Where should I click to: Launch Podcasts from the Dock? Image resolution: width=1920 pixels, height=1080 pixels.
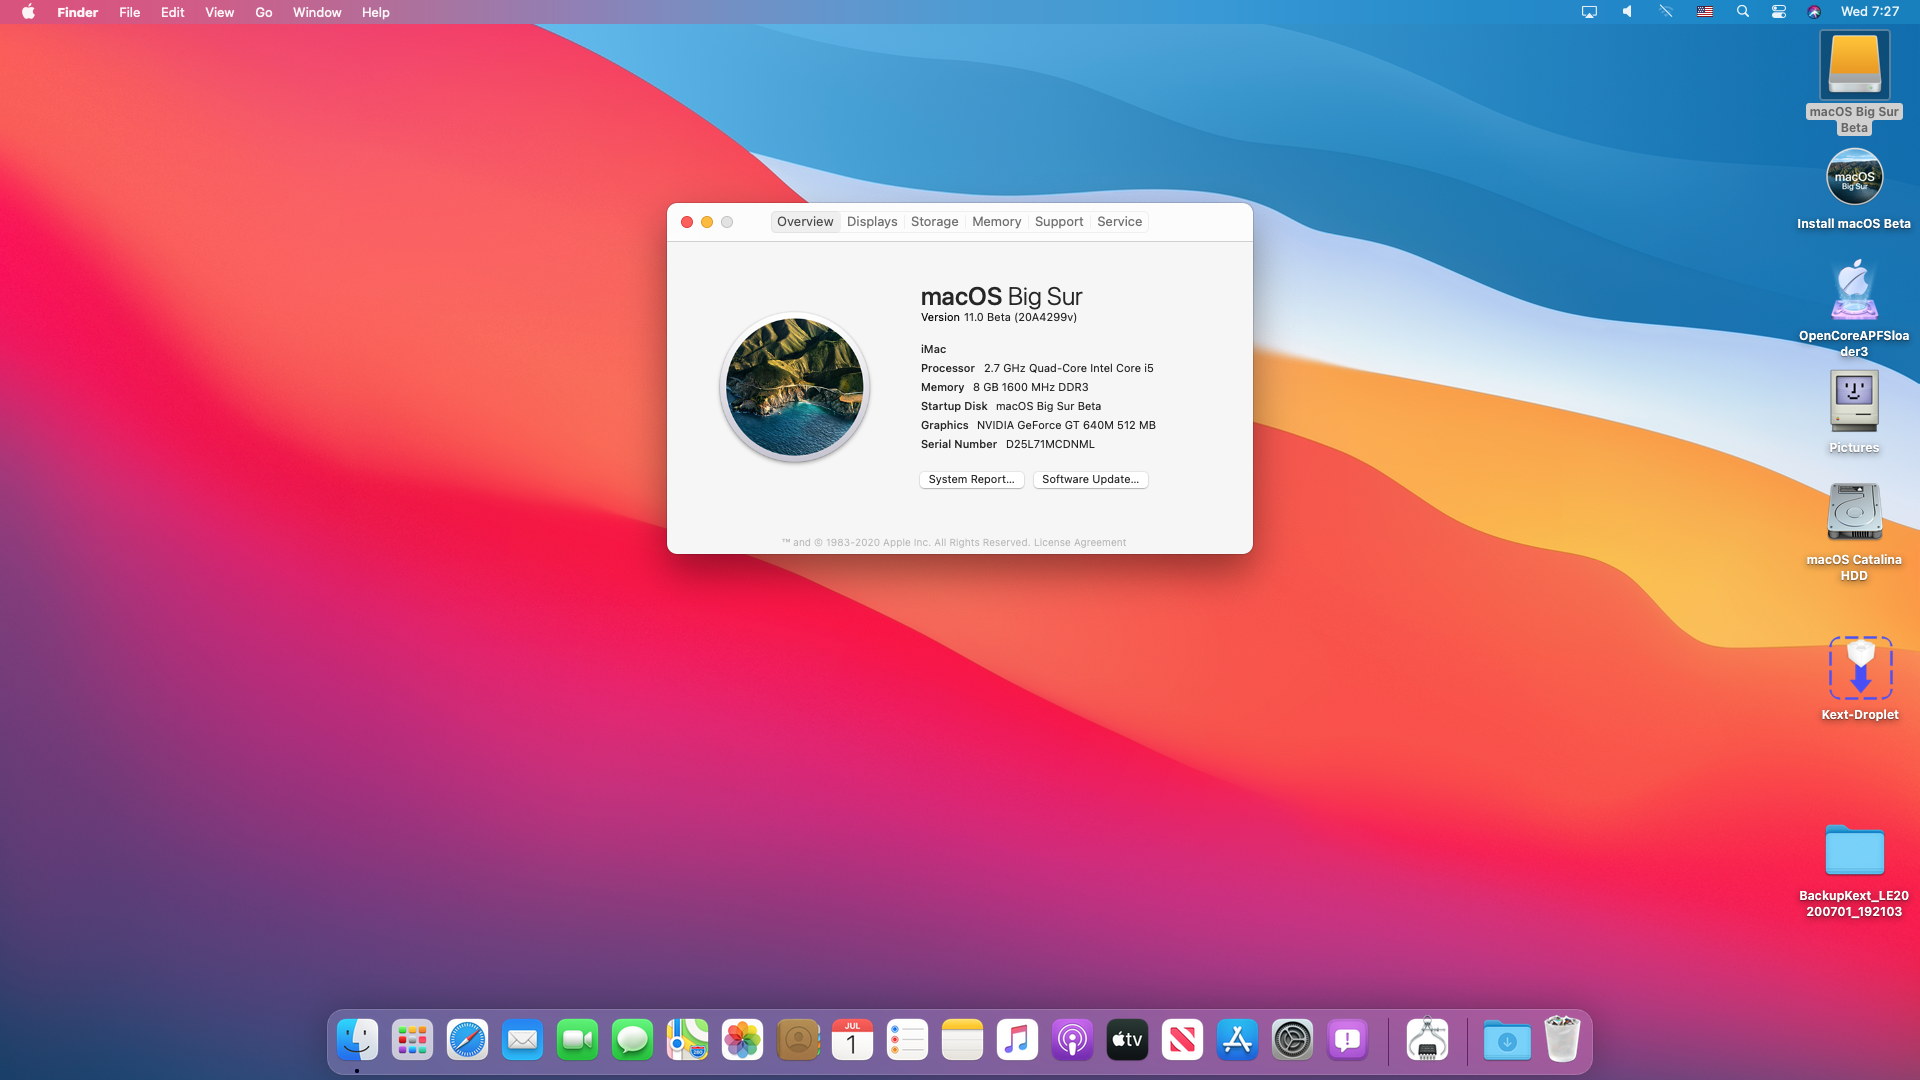[x=1072, y=1041]
